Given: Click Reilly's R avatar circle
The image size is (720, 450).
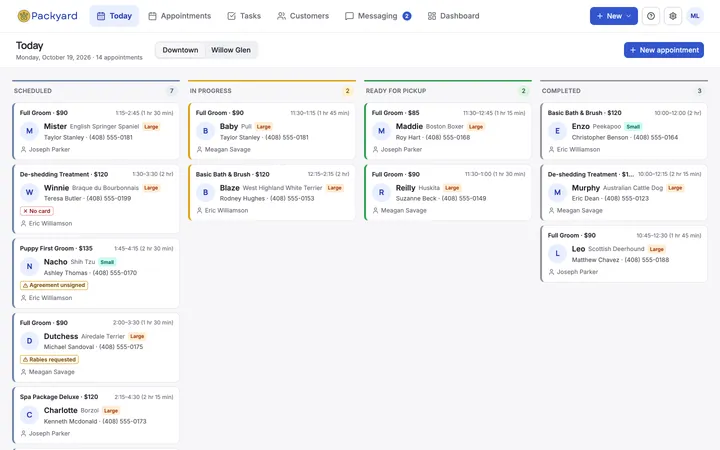Looking at the screenshot, I should pos(381,192).
